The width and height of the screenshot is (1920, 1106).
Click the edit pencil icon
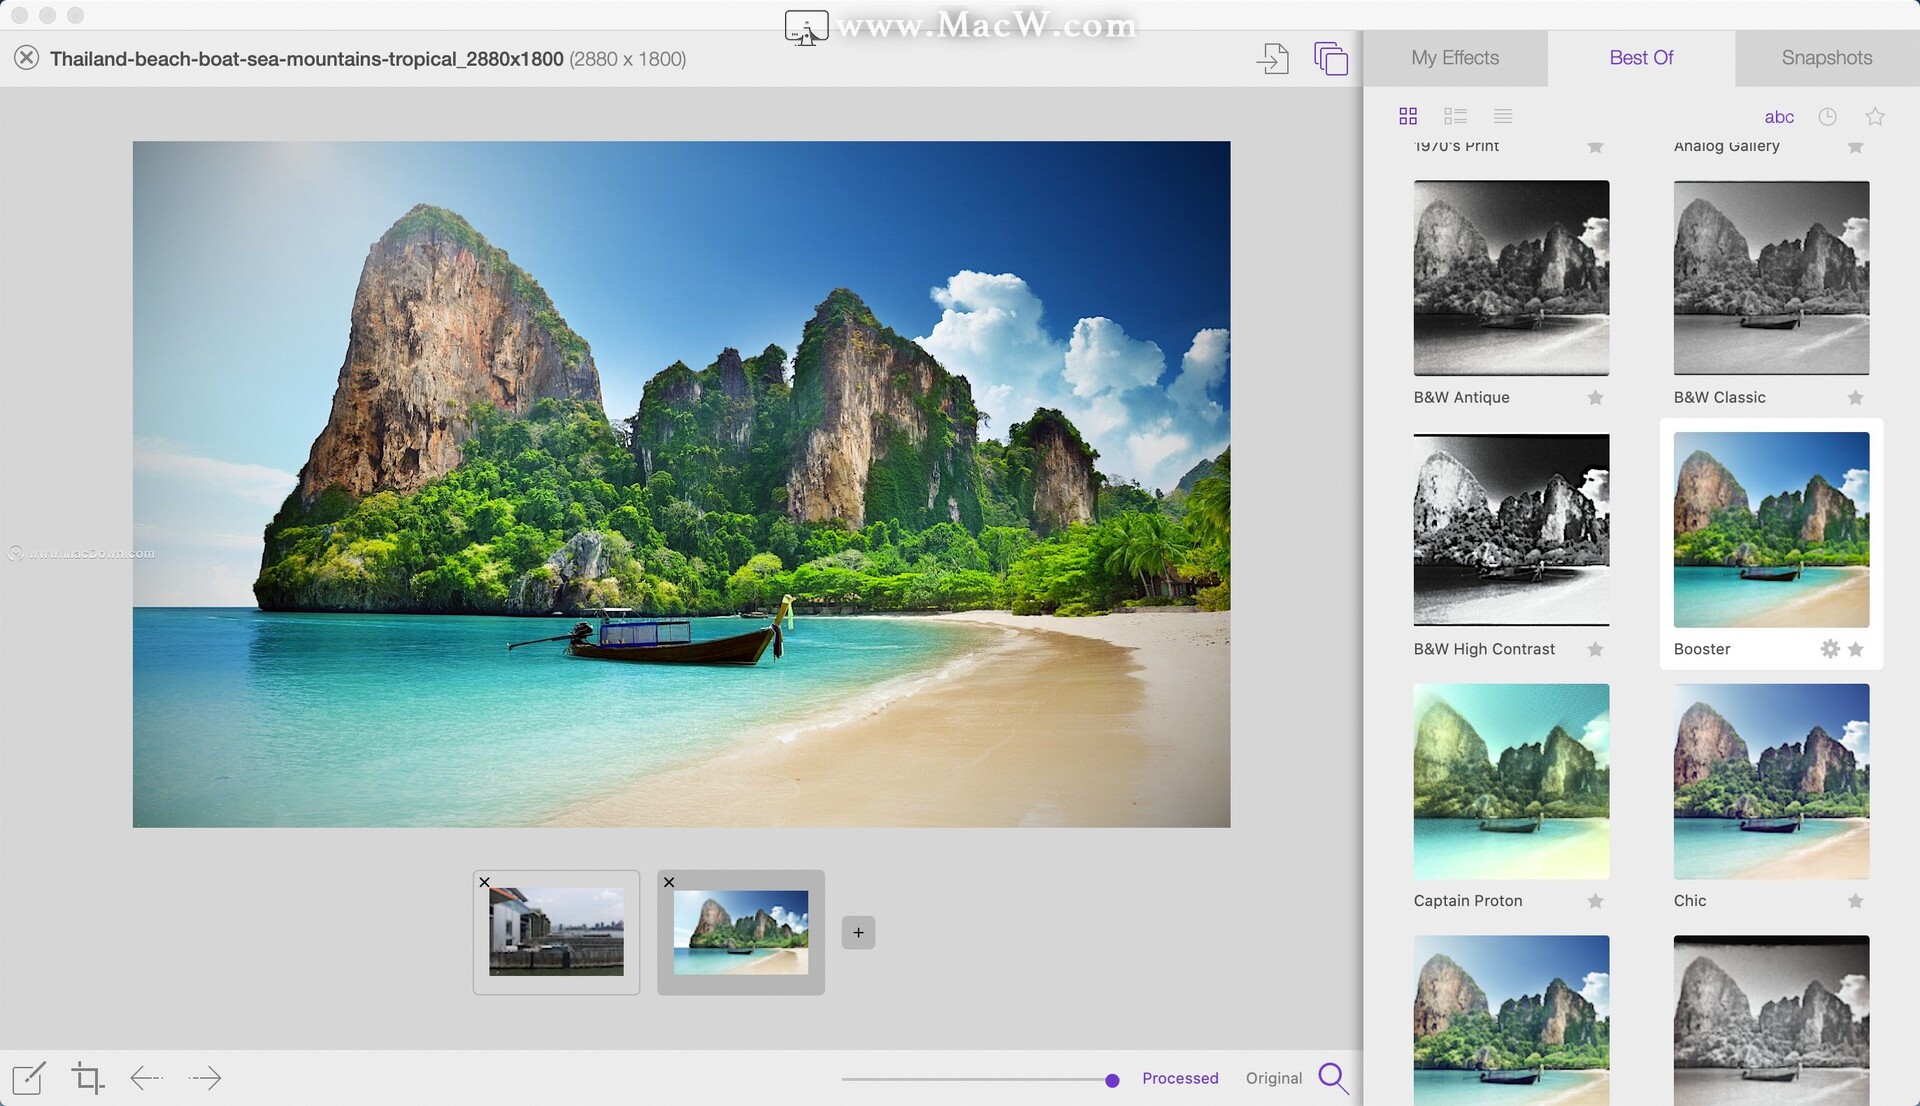29,1078
